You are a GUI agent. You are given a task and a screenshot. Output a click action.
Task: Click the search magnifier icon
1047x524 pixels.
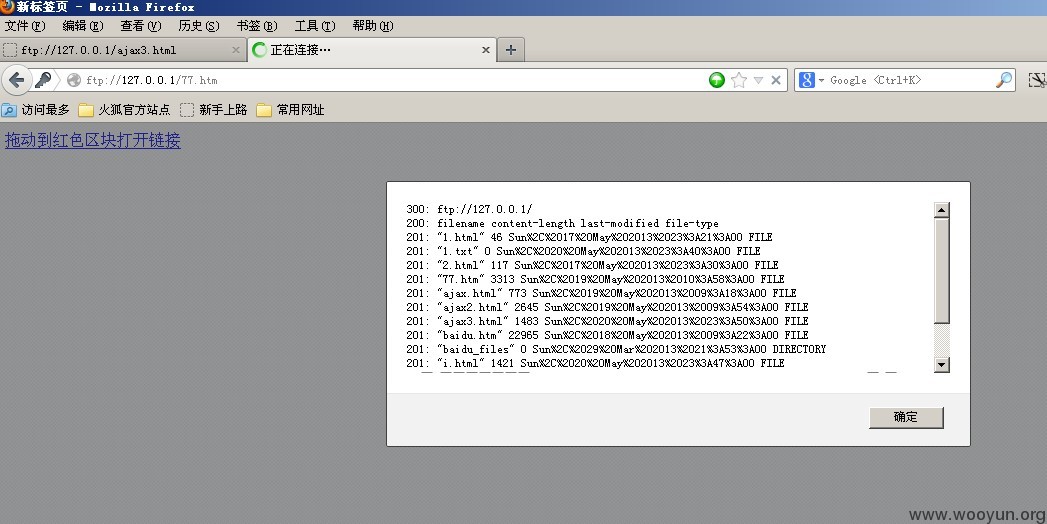point(1004,80)
